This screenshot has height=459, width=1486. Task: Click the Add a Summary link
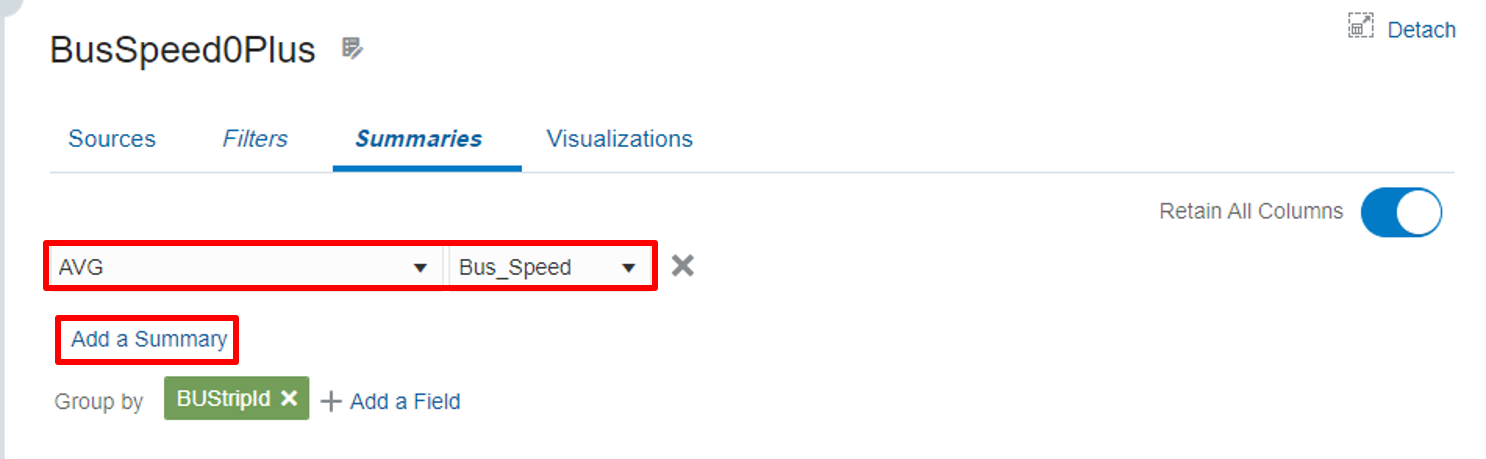pyautogui.click(x=149, y=339)
